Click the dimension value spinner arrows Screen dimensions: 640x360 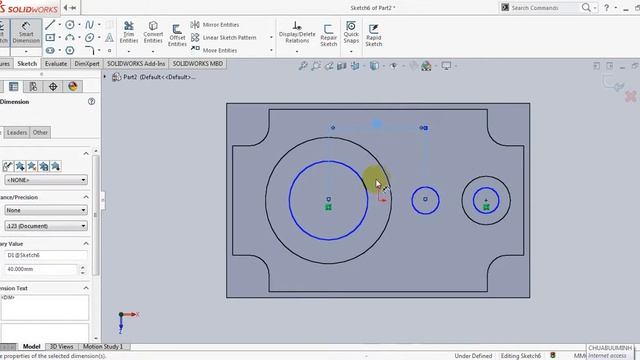coord(83,269)
